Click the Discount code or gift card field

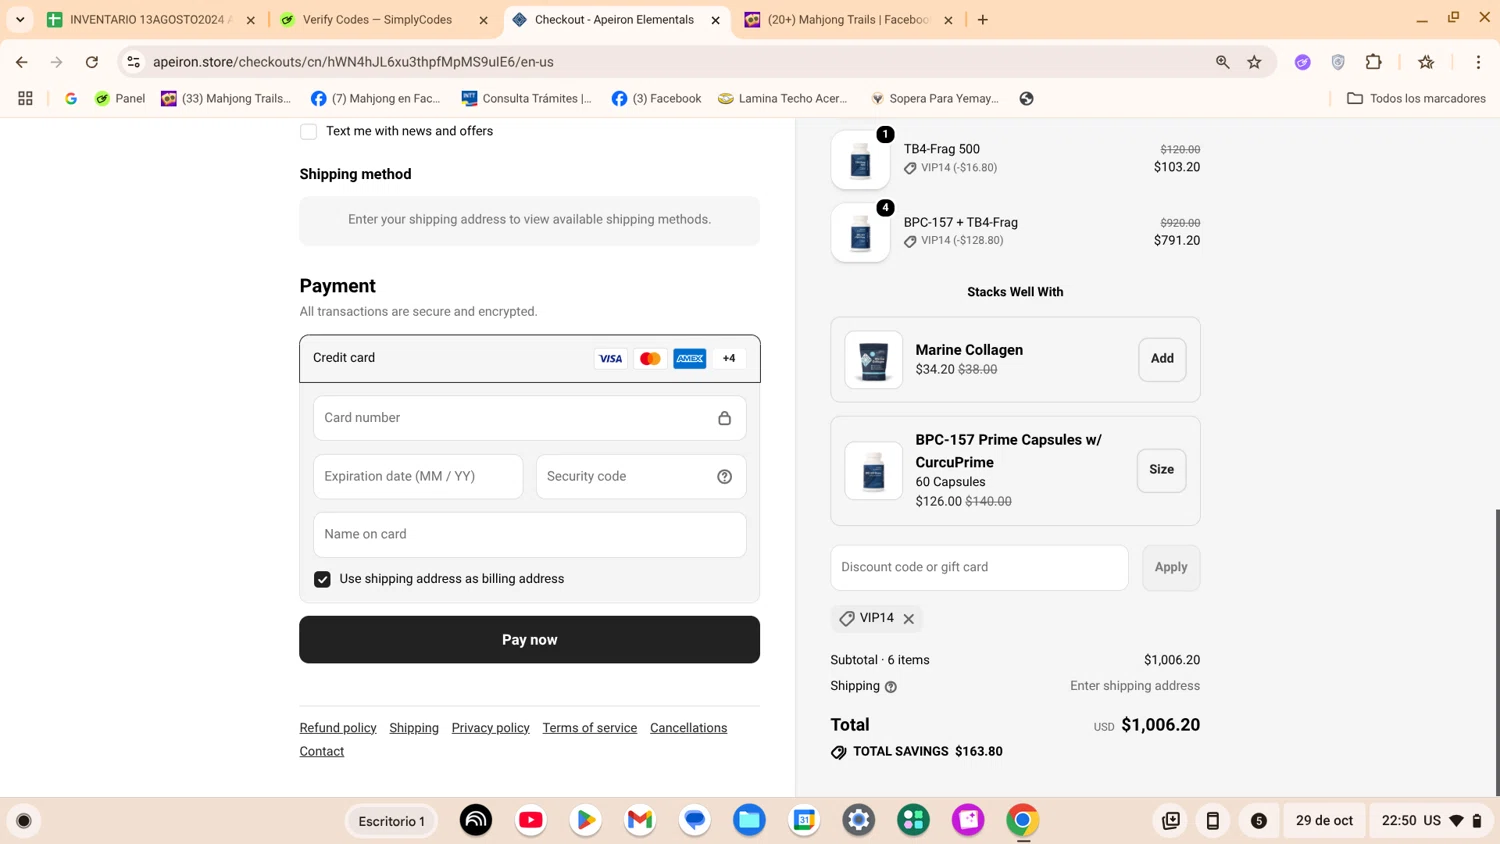click(979, 568)
